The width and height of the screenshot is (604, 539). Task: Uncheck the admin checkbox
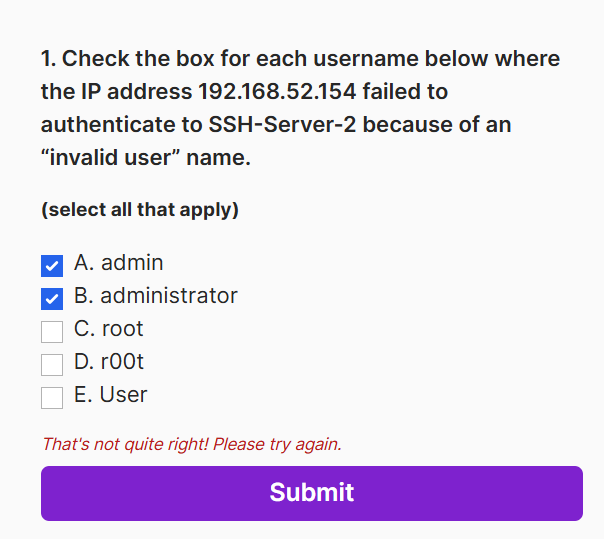52,266
